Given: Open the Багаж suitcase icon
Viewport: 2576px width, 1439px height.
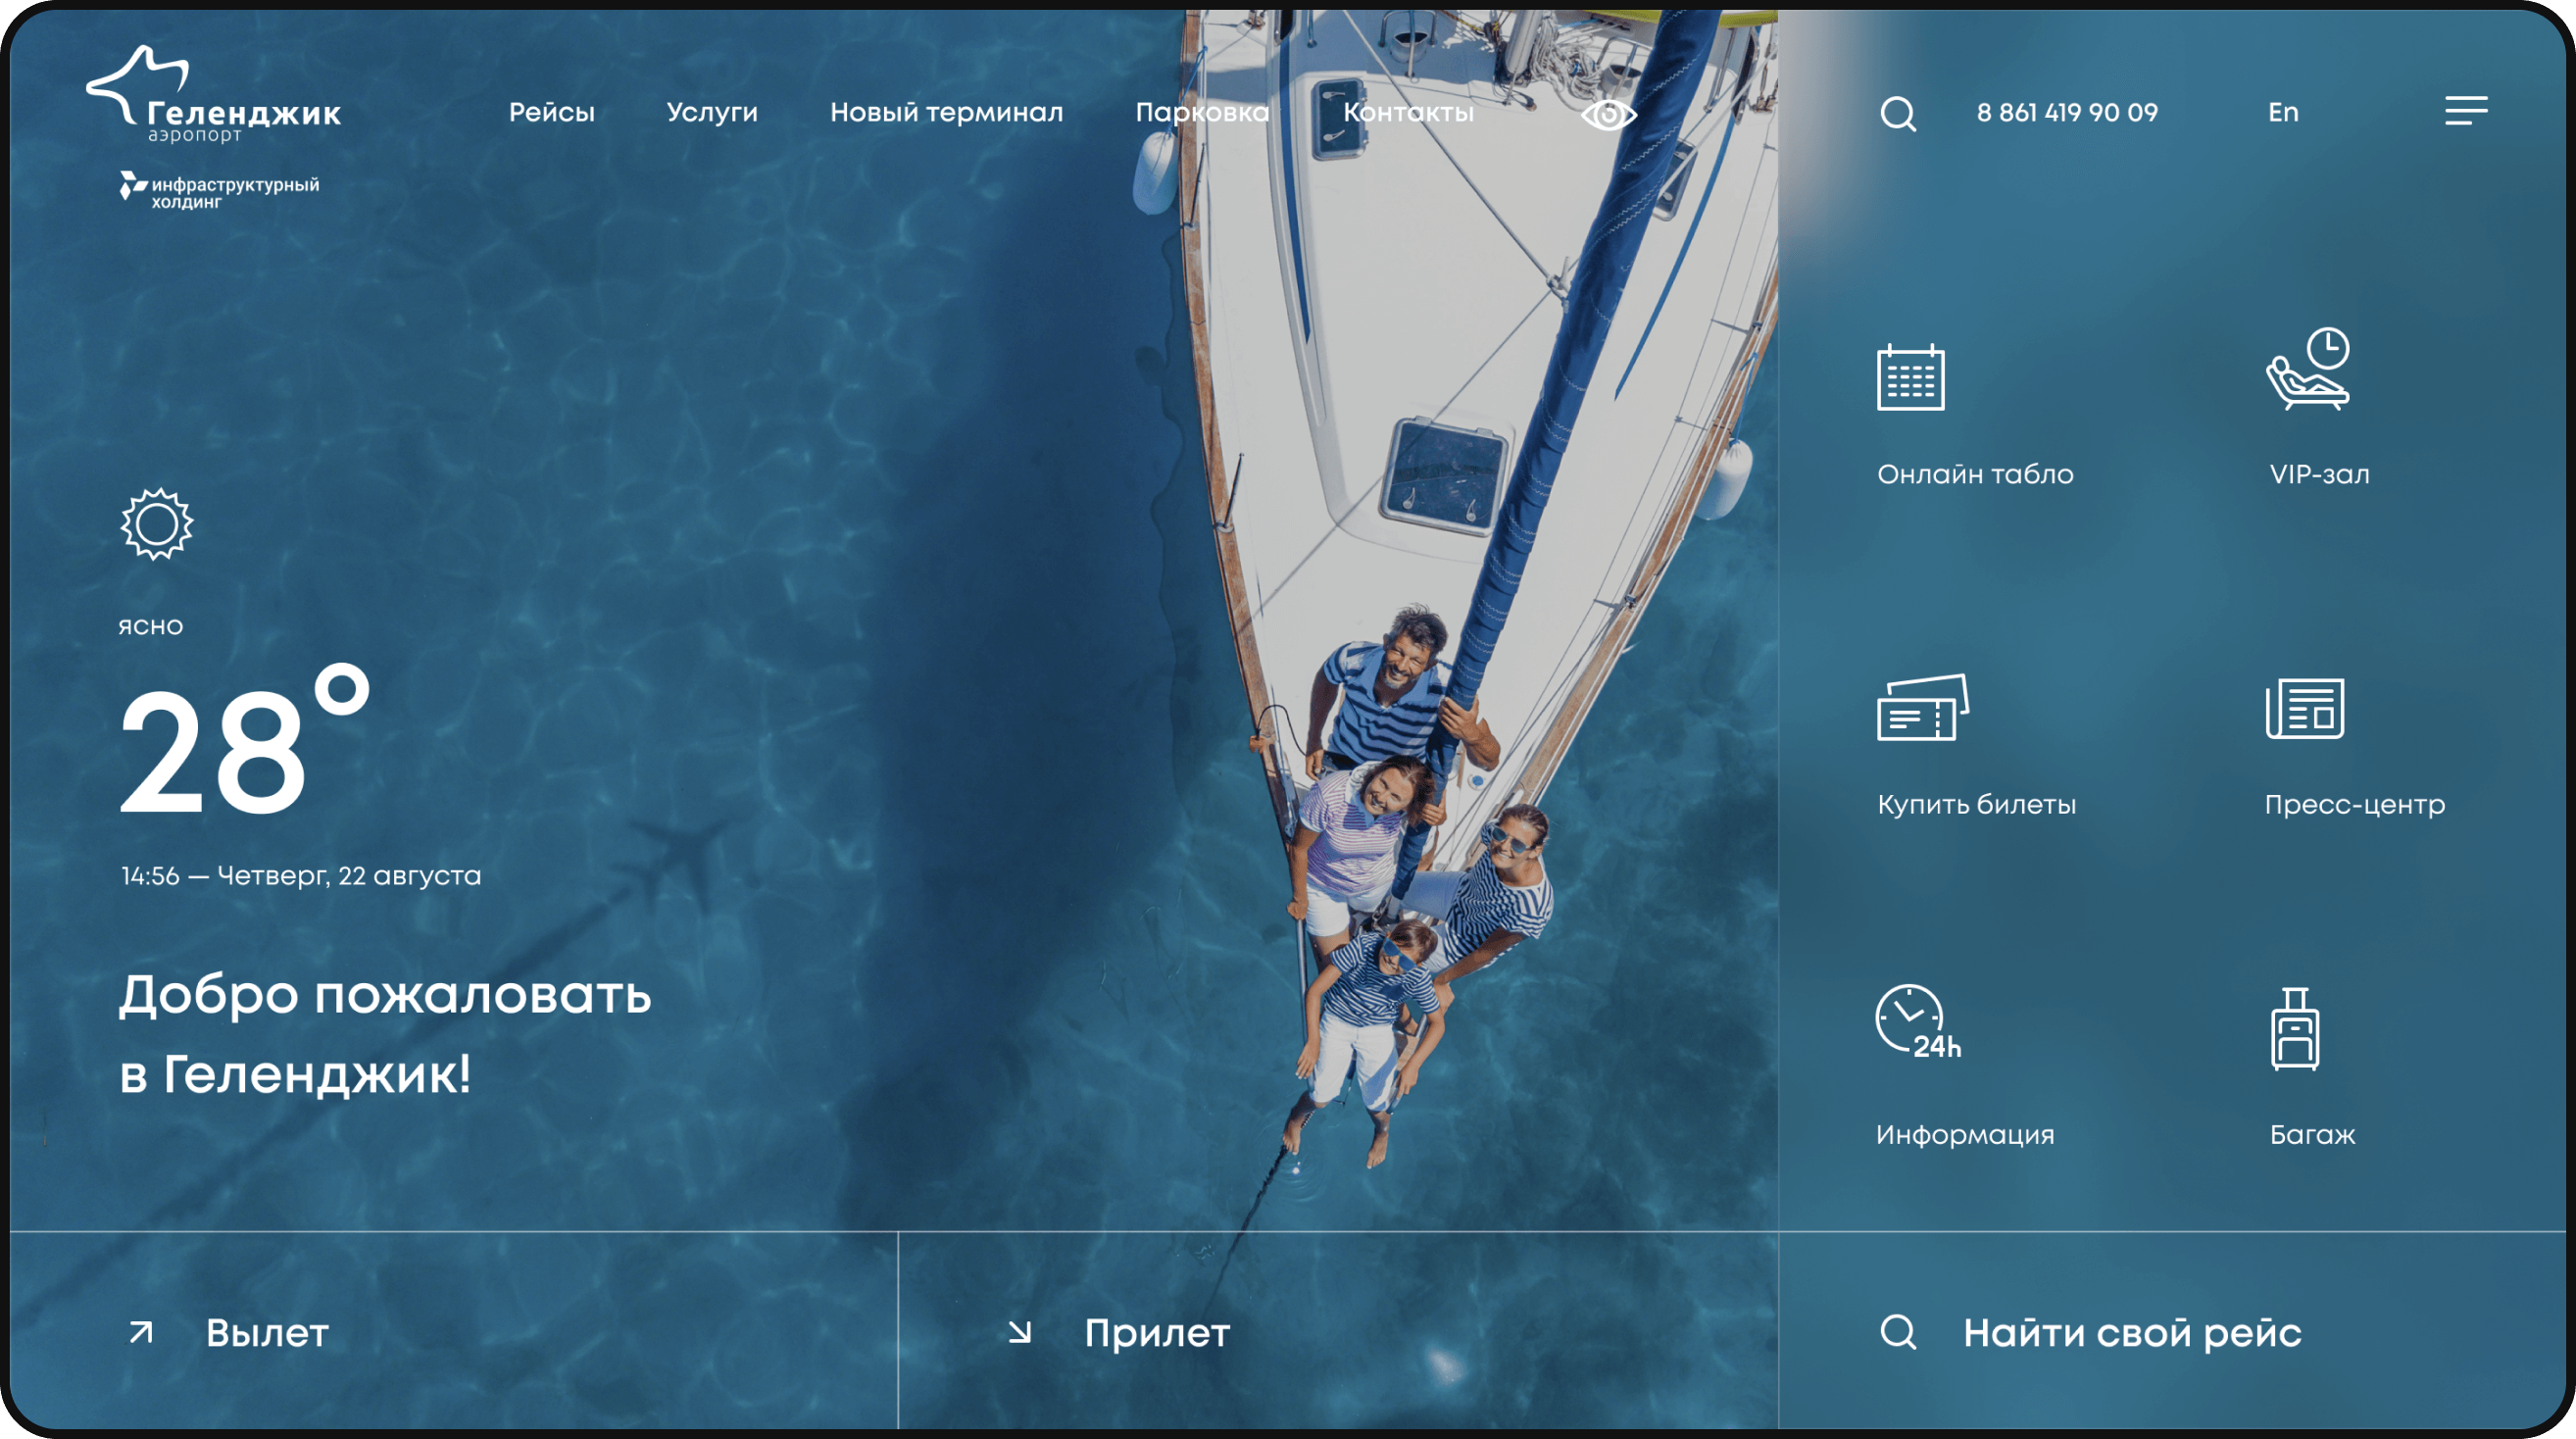Looking at the screenshot, I should (x=2294, y=1029).
